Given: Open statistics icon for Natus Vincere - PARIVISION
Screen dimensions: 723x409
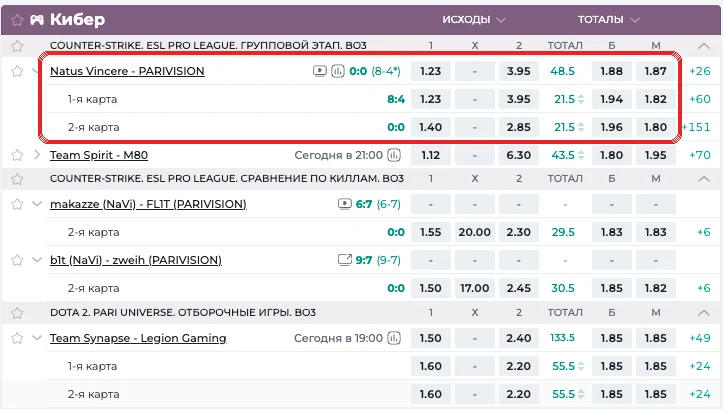Looking at the screenshot, I should point(338,71).
